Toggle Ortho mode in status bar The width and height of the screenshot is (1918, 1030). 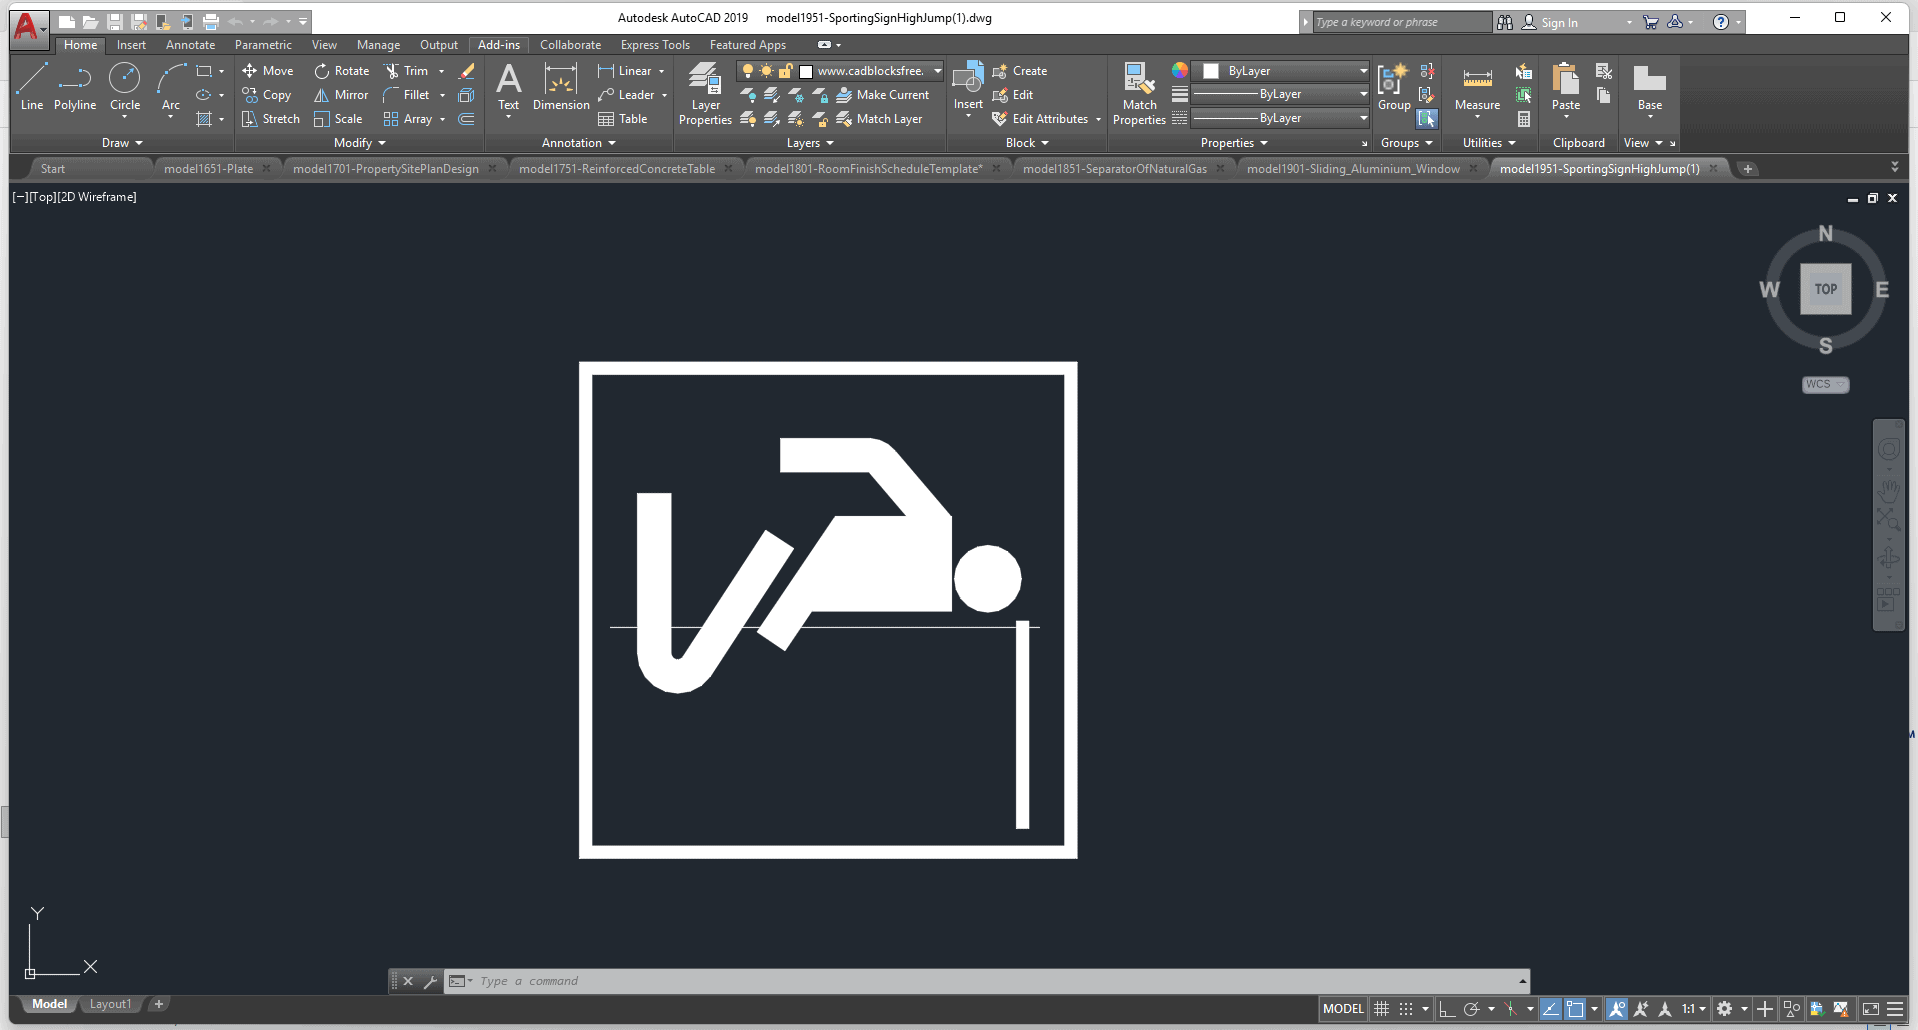1446,1009
